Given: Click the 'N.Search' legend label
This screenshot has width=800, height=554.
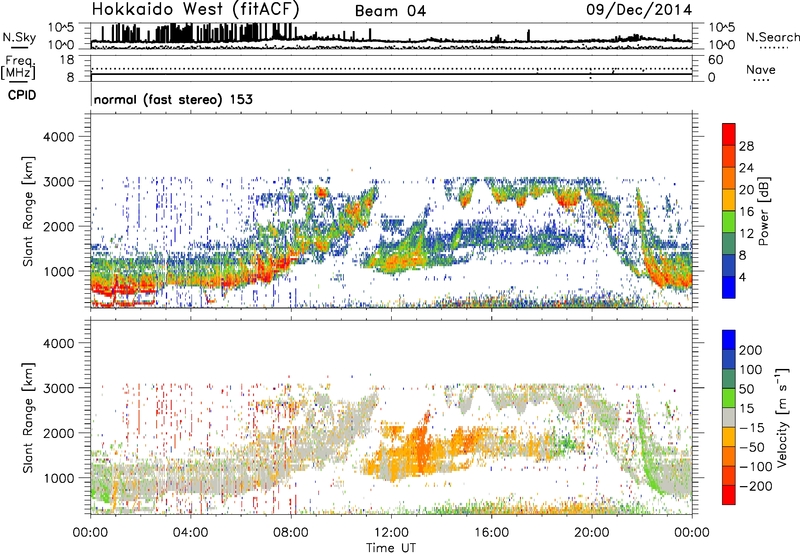Looking at the screenshot, I should (x=772, y=37).
